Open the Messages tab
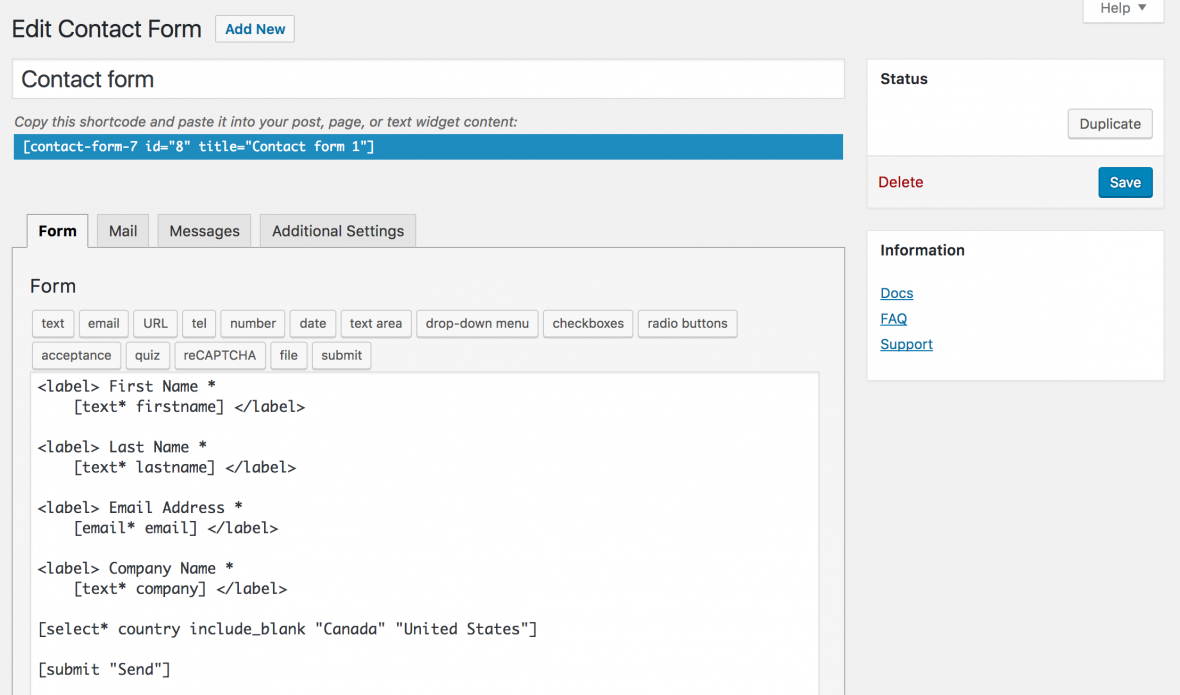This screenshot has height=695, width=1180. 204,231
